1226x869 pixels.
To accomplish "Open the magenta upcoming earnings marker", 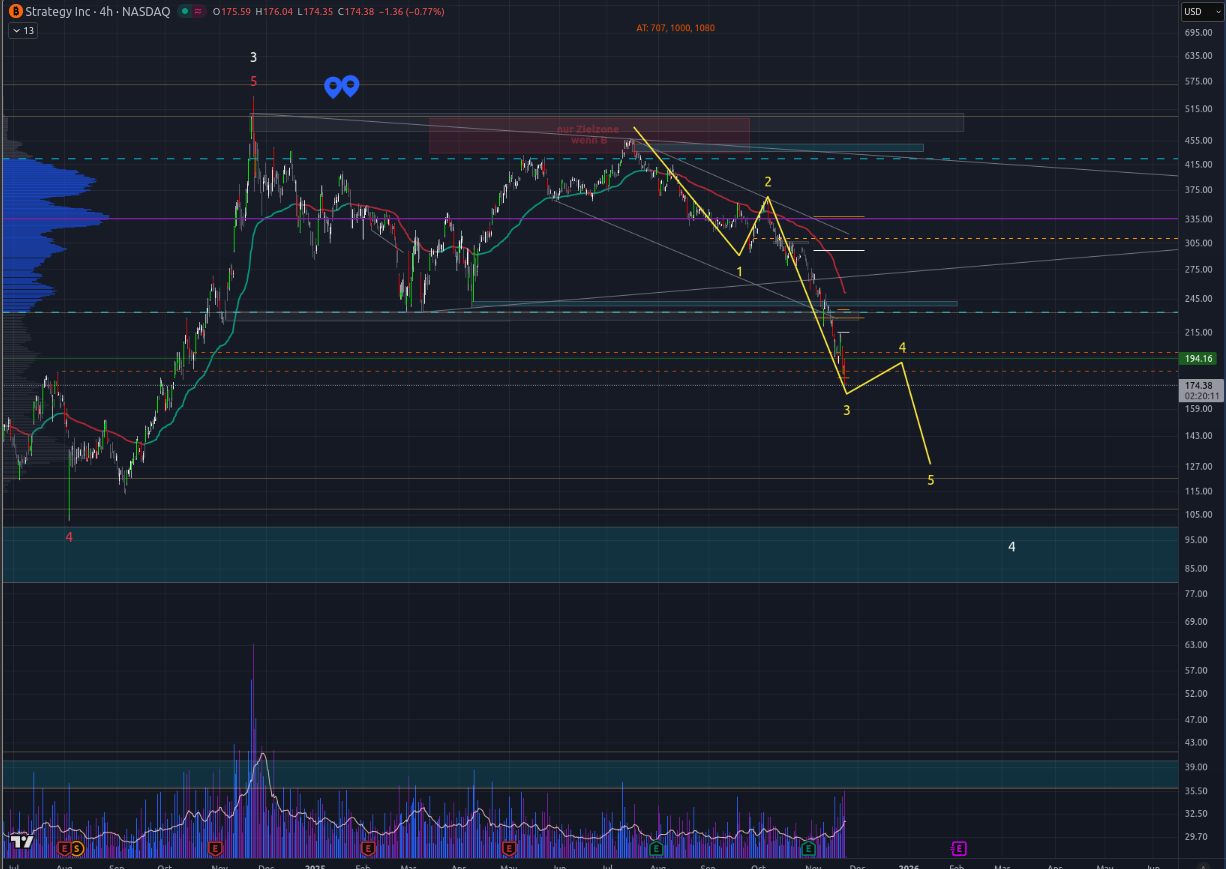I will 959,849.
